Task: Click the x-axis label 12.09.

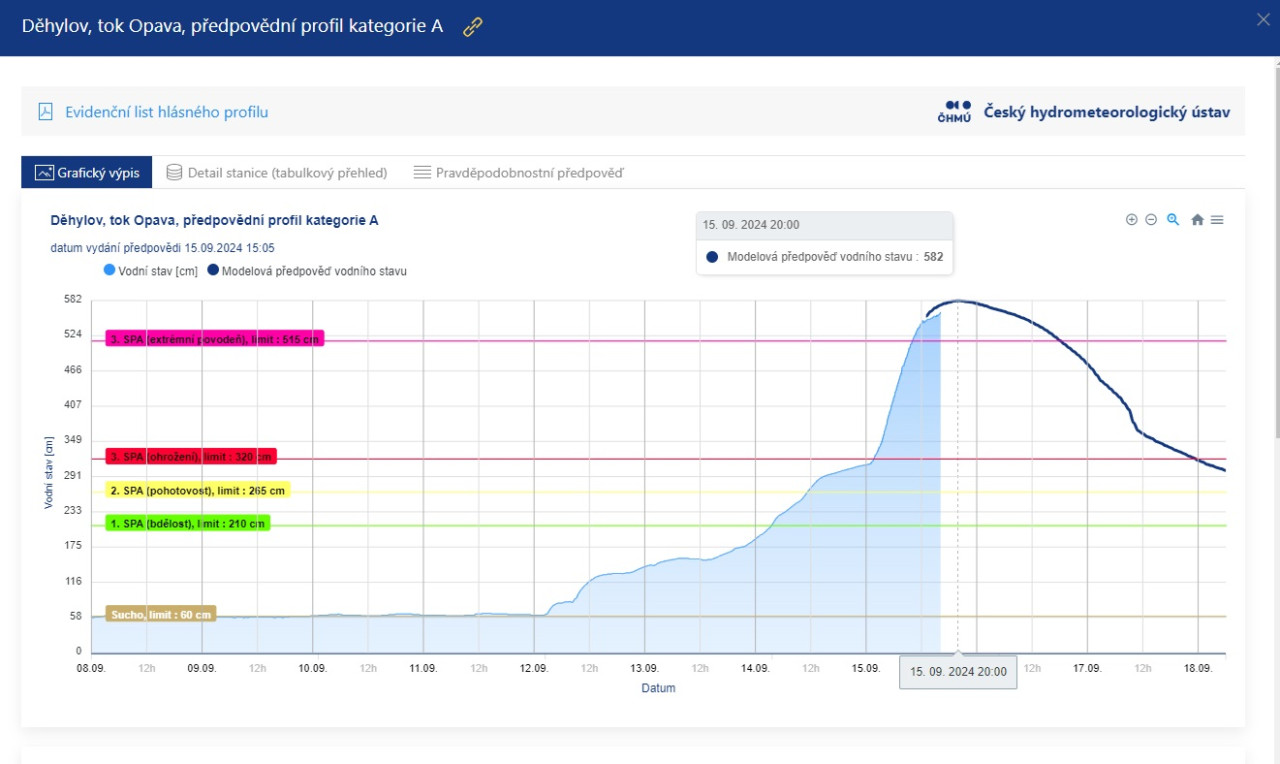Action: [x=534, y=668]
